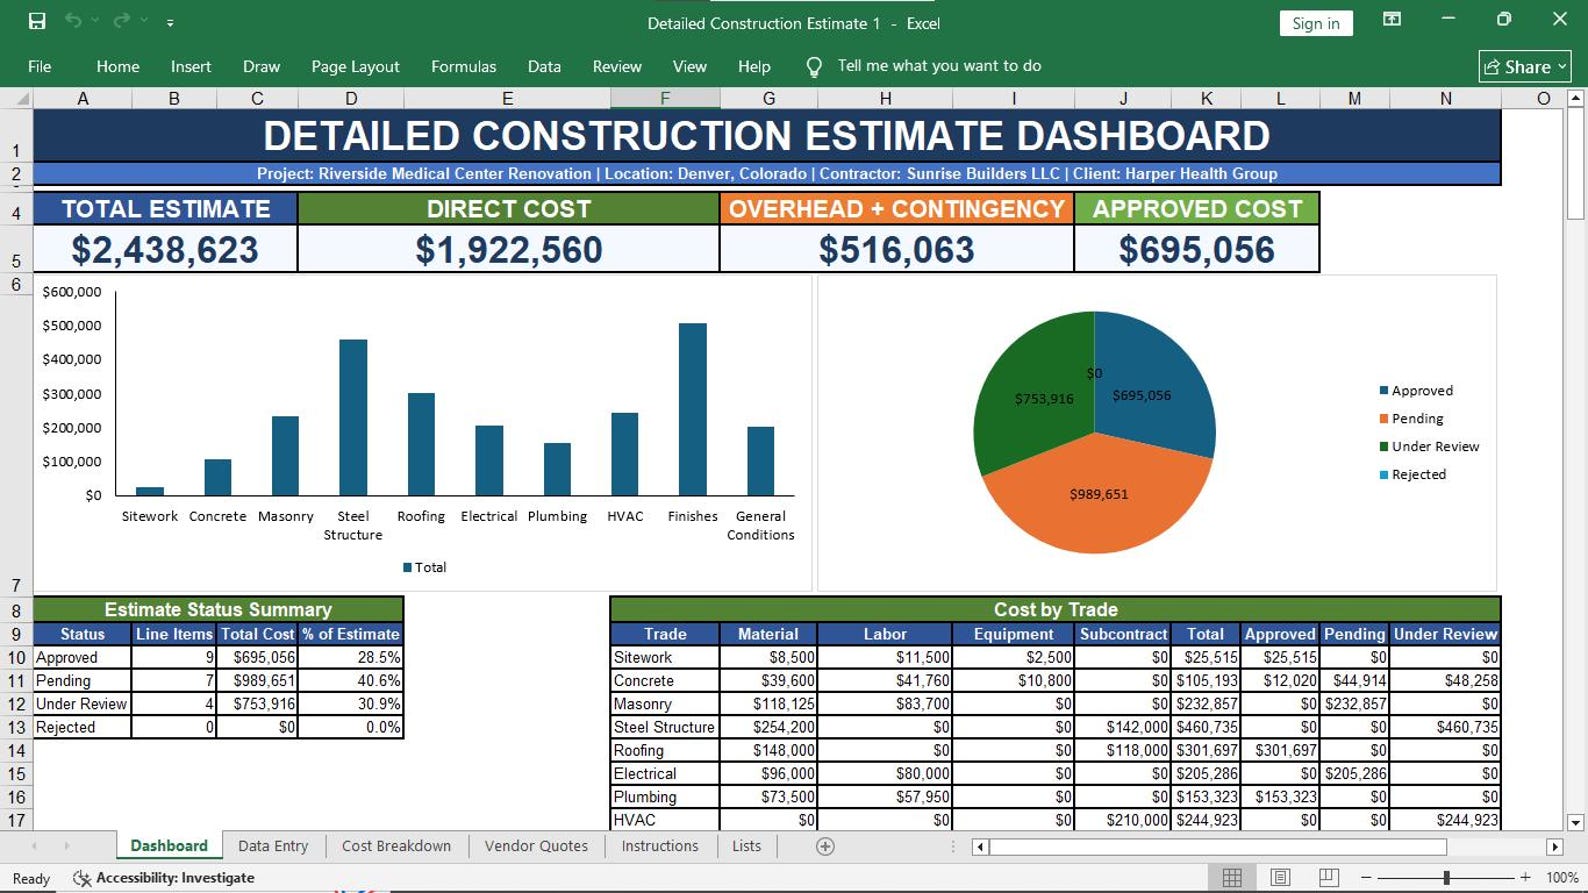Select the 40.6% pending percentage cell

(351, 681)
